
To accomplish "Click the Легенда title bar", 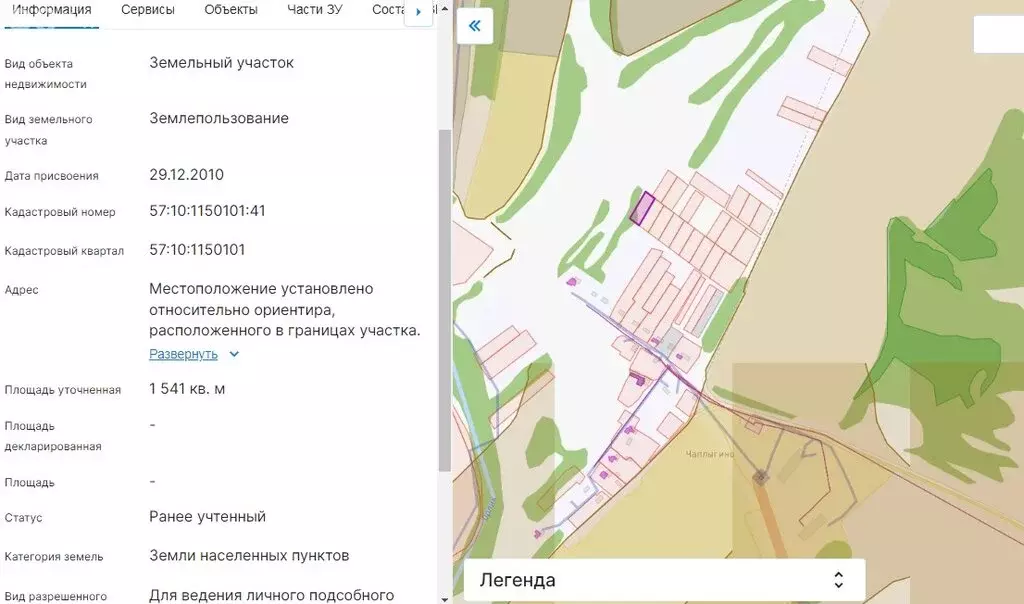I will (x=520, y=580).
